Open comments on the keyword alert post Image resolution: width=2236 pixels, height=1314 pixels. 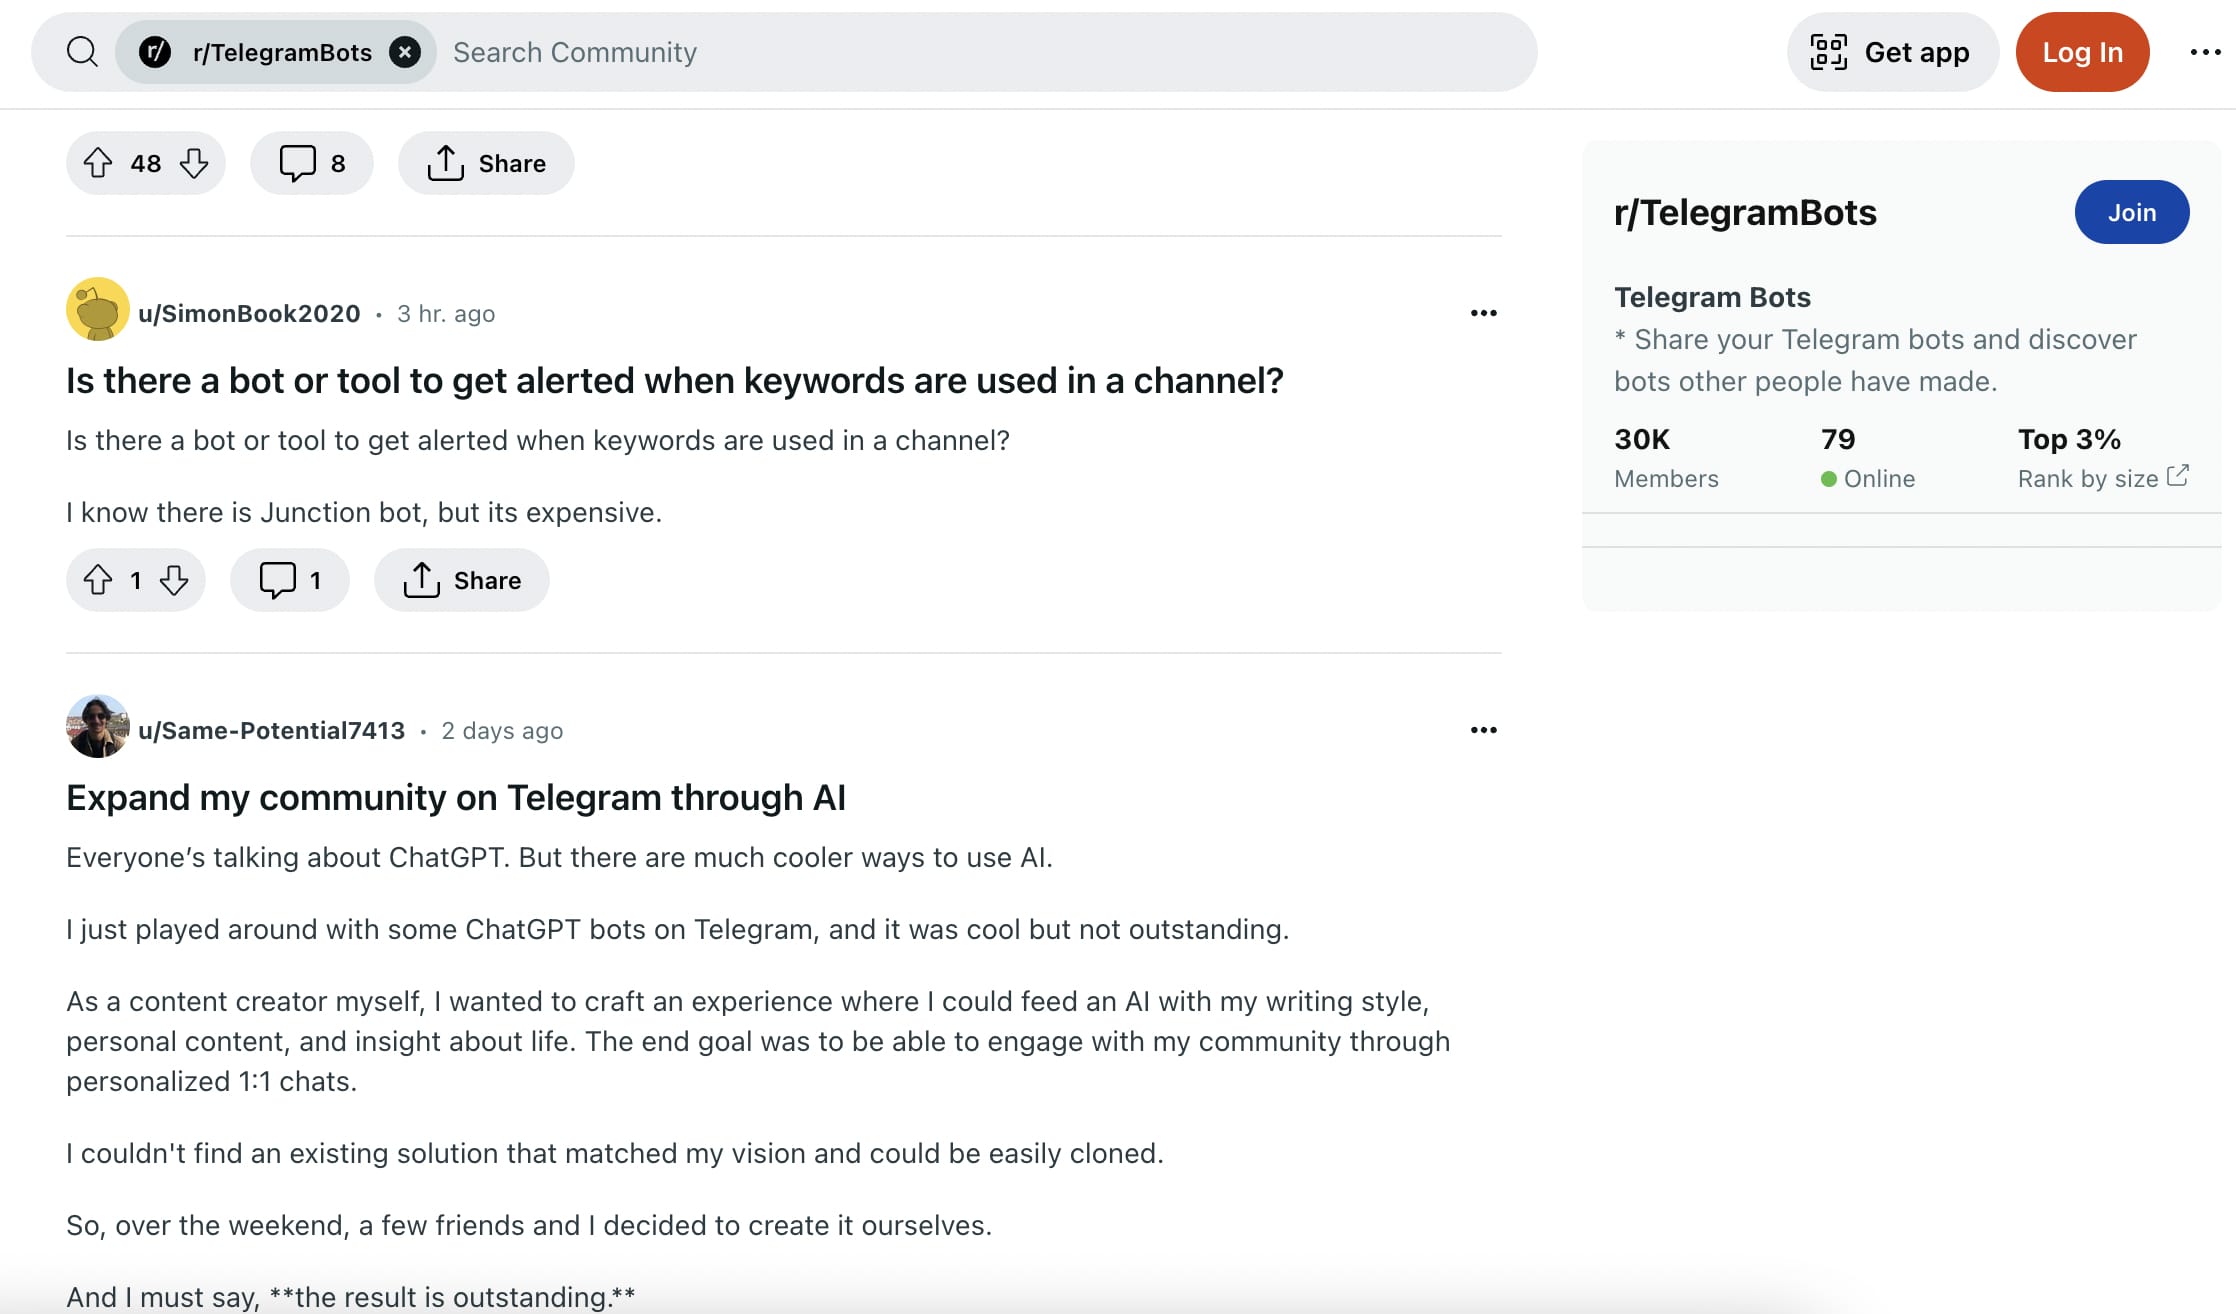[x=290, y=580]
